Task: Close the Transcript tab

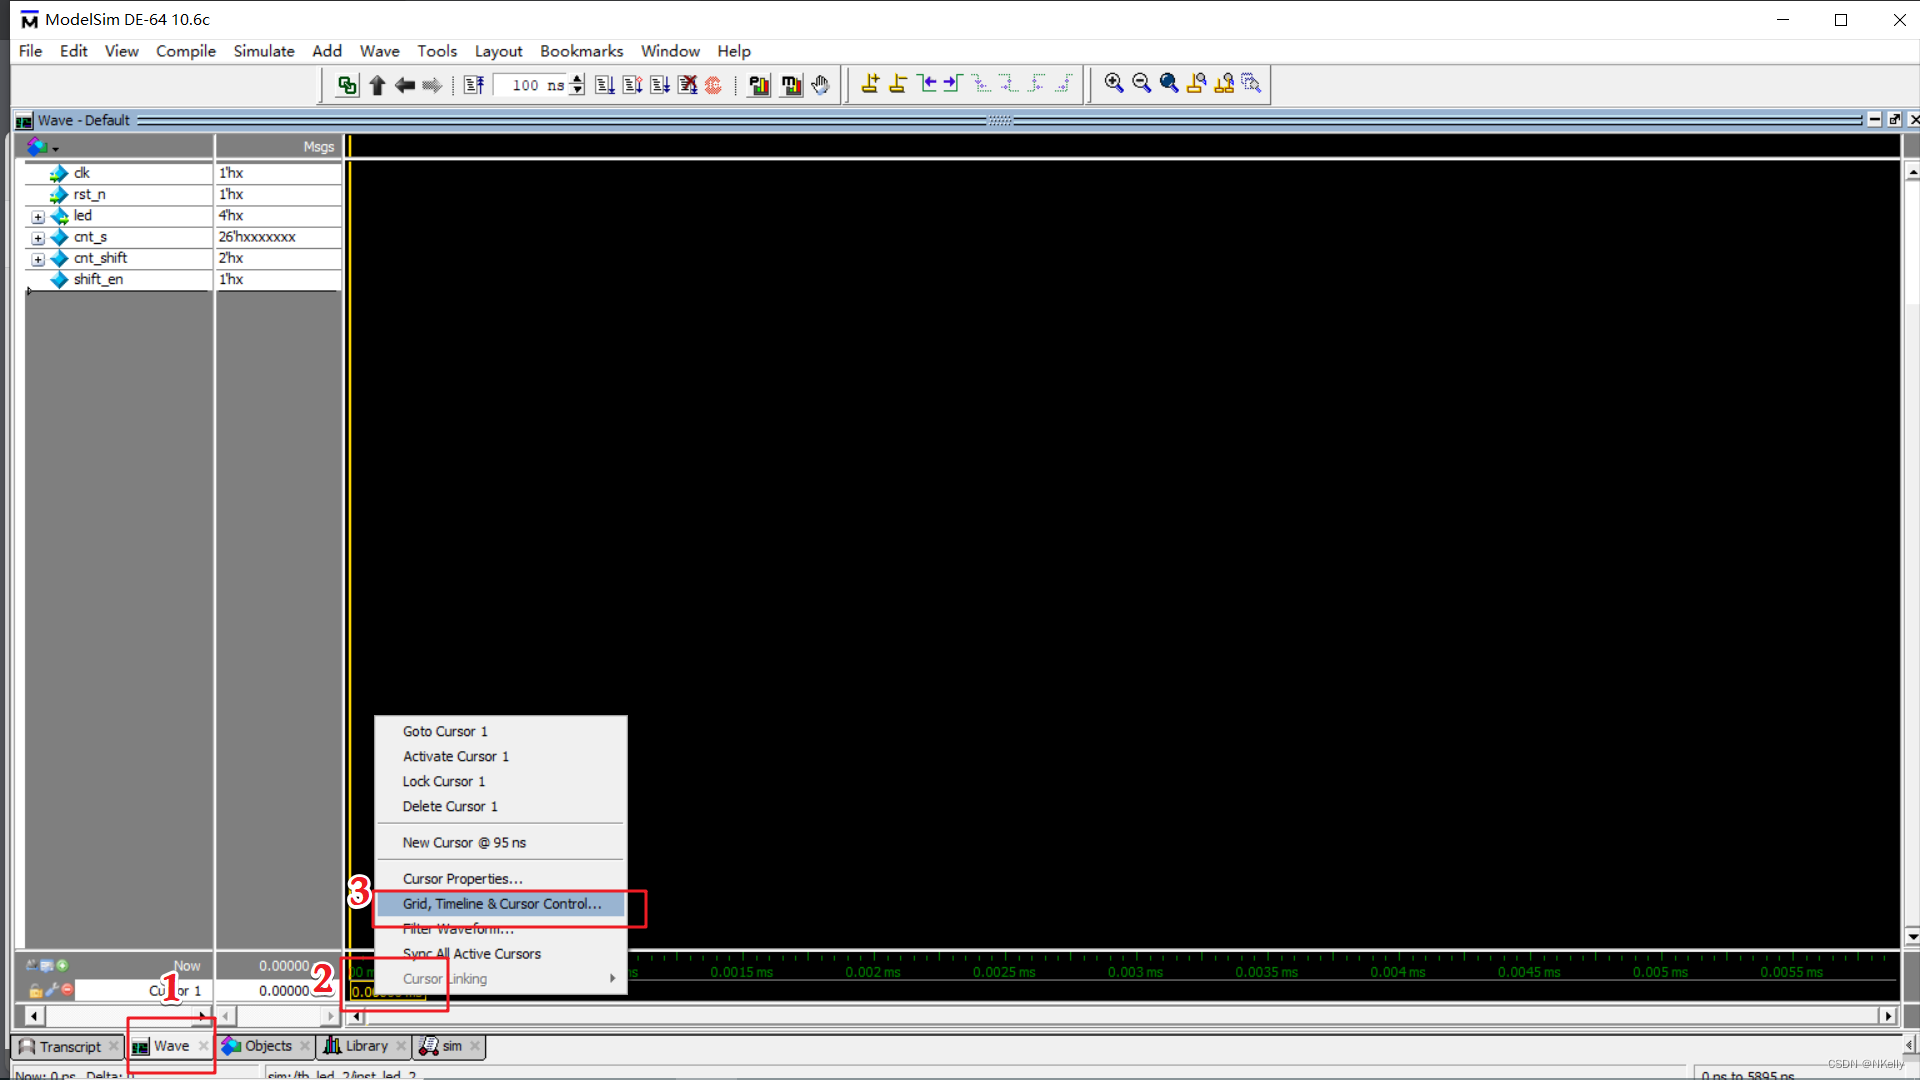Action: click(x=114, y=1046)
